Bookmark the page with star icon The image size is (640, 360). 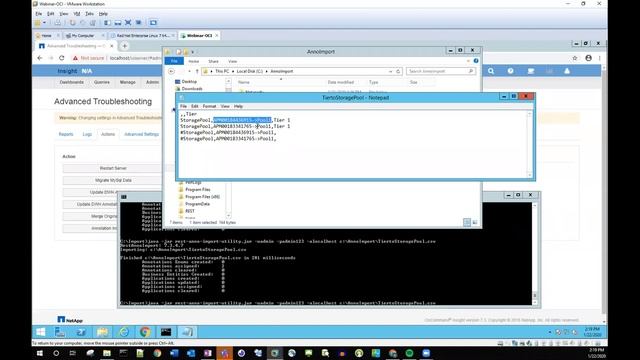click(575, 58)
